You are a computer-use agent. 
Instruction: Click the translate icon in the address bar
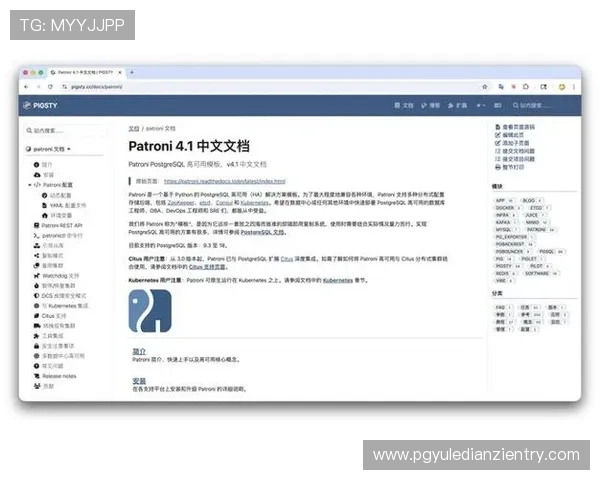pos(501,87)
